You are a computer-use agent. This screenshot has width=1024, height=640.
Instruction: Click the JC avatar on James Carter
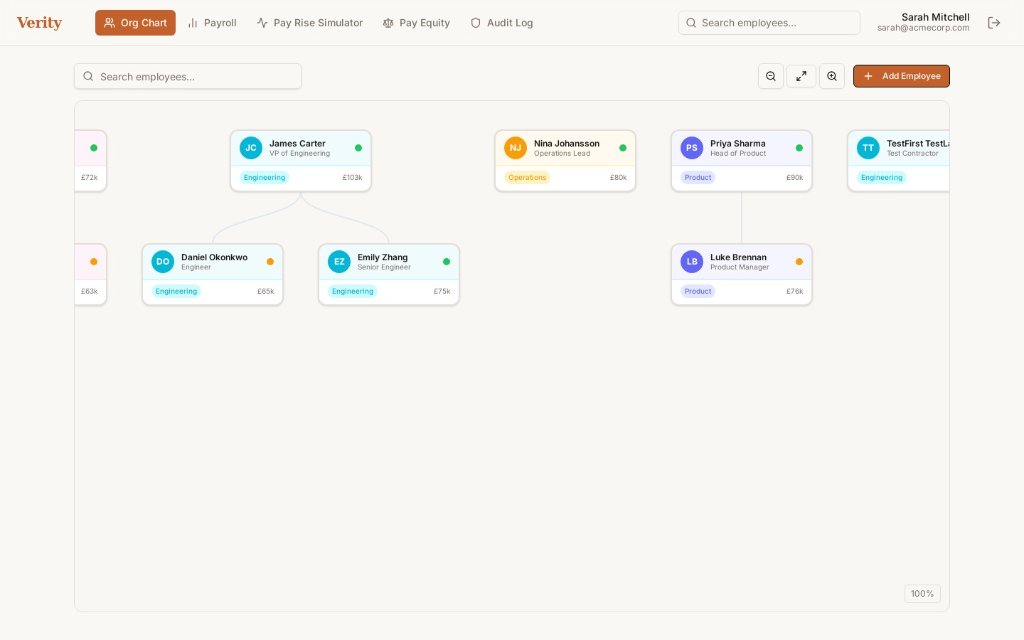(x=251, y=148)
